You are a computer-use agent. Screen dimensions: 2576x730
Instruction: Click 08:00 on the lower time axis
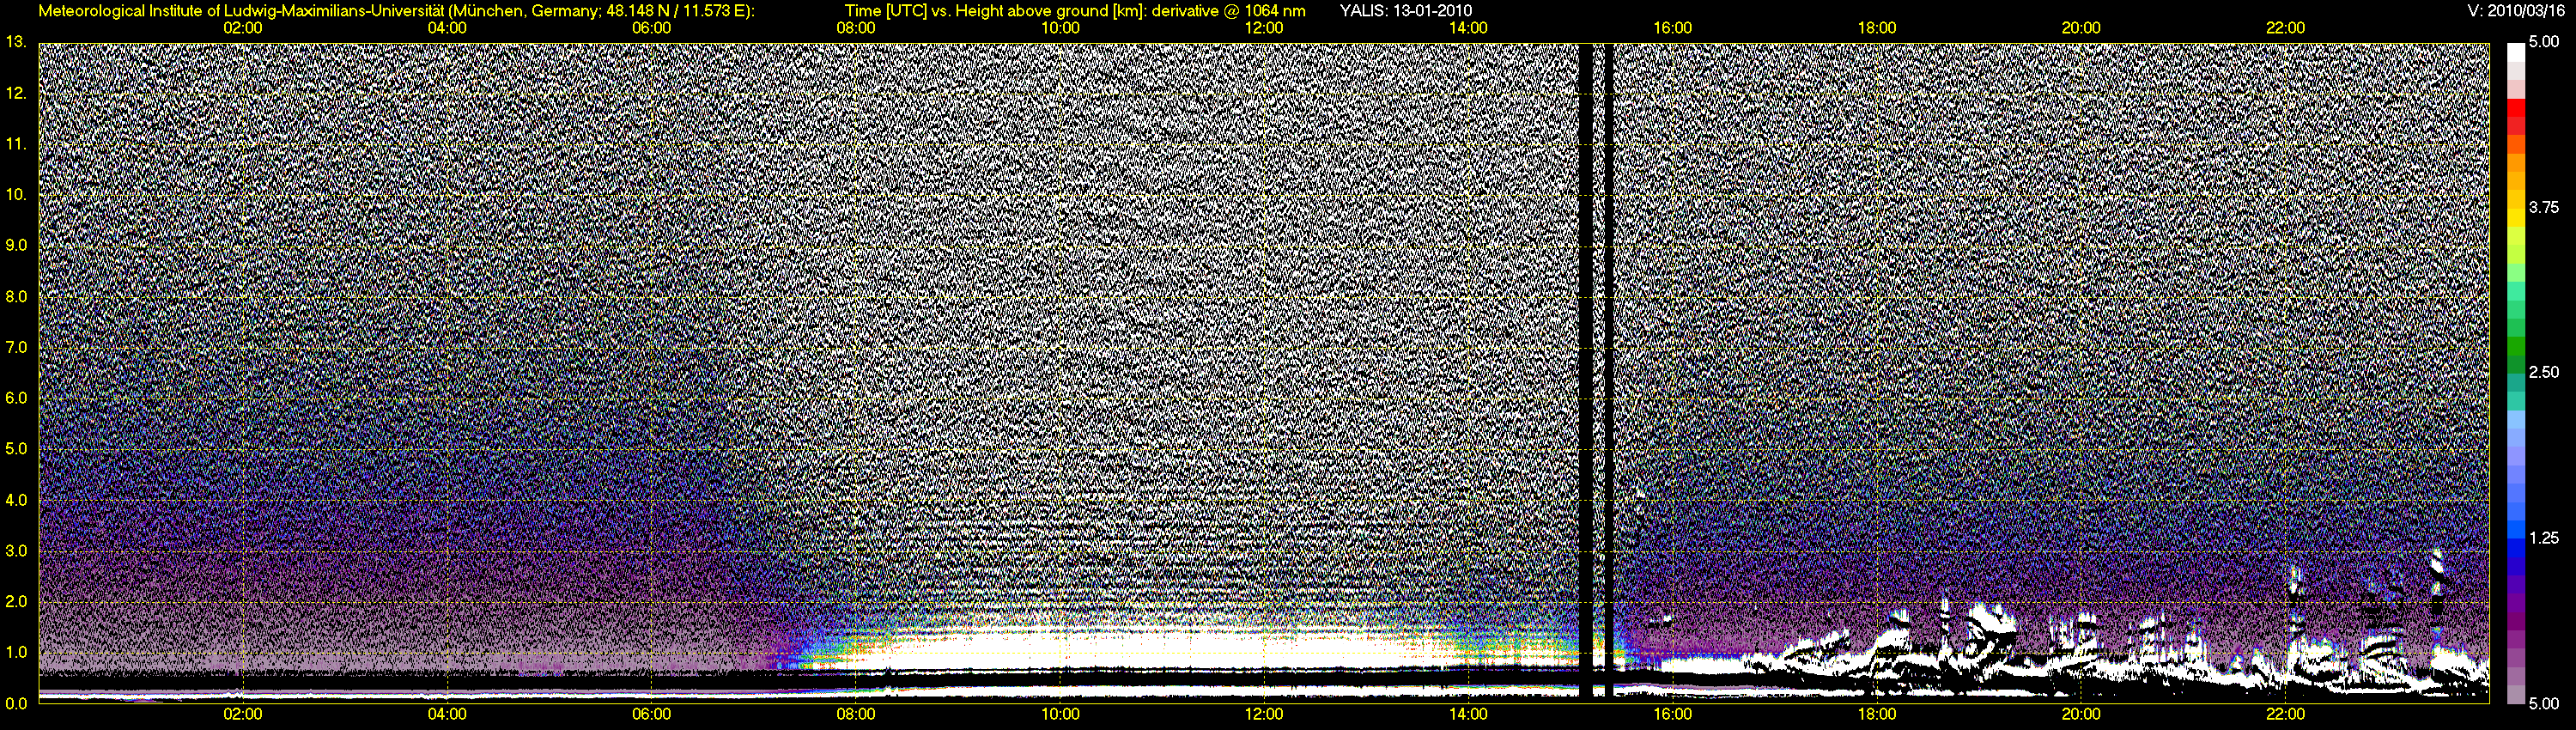(856, 714)
